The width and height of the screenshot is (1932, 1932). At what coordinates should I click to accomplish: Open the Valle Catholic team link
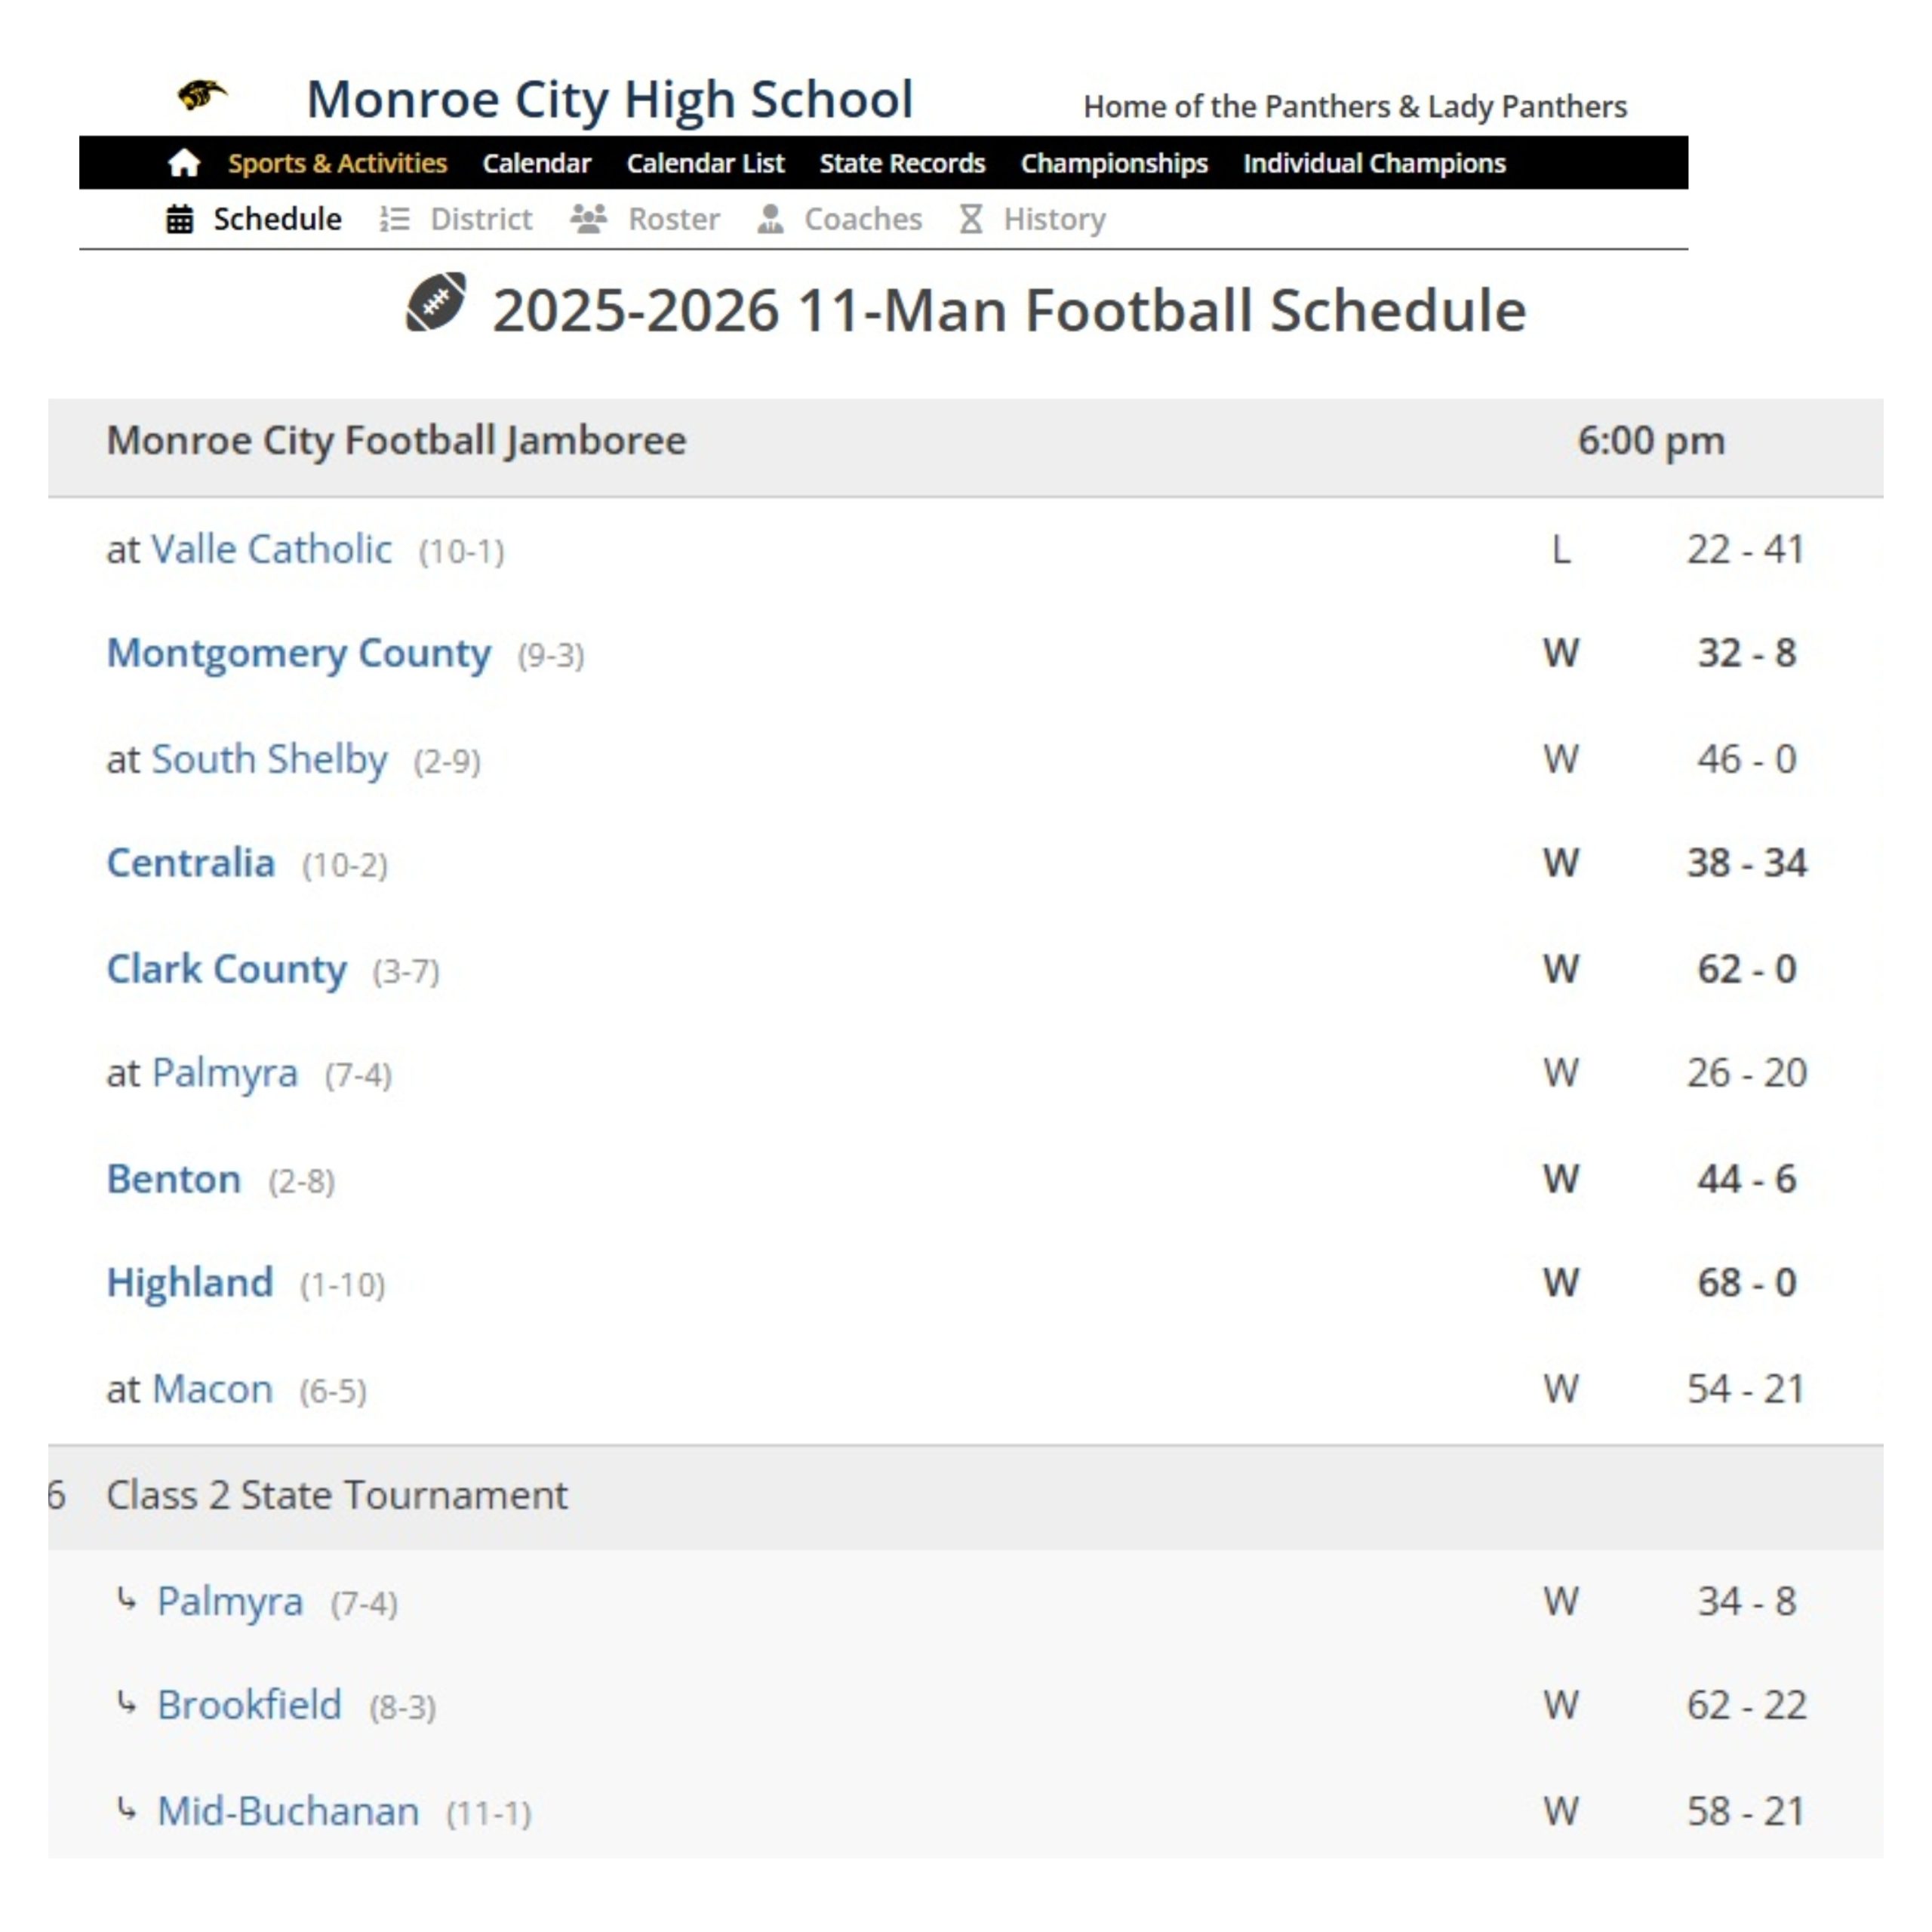pos(271,550)
